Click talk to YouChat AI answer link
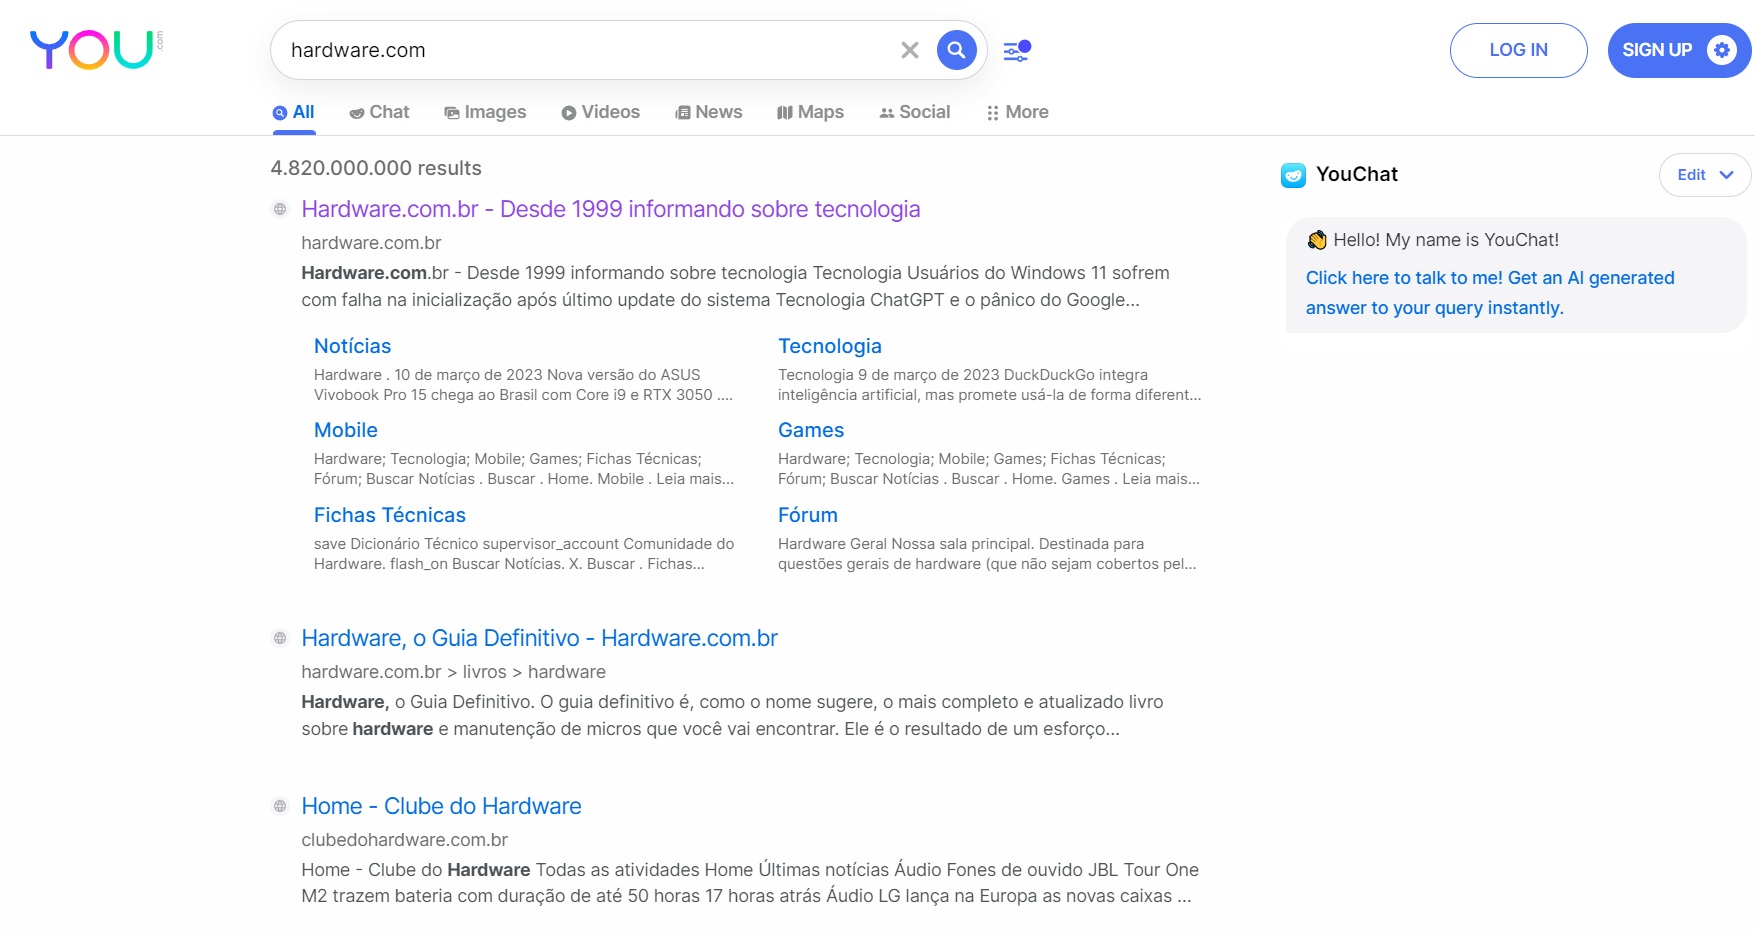1755x934 pixels. [1489, 293]
